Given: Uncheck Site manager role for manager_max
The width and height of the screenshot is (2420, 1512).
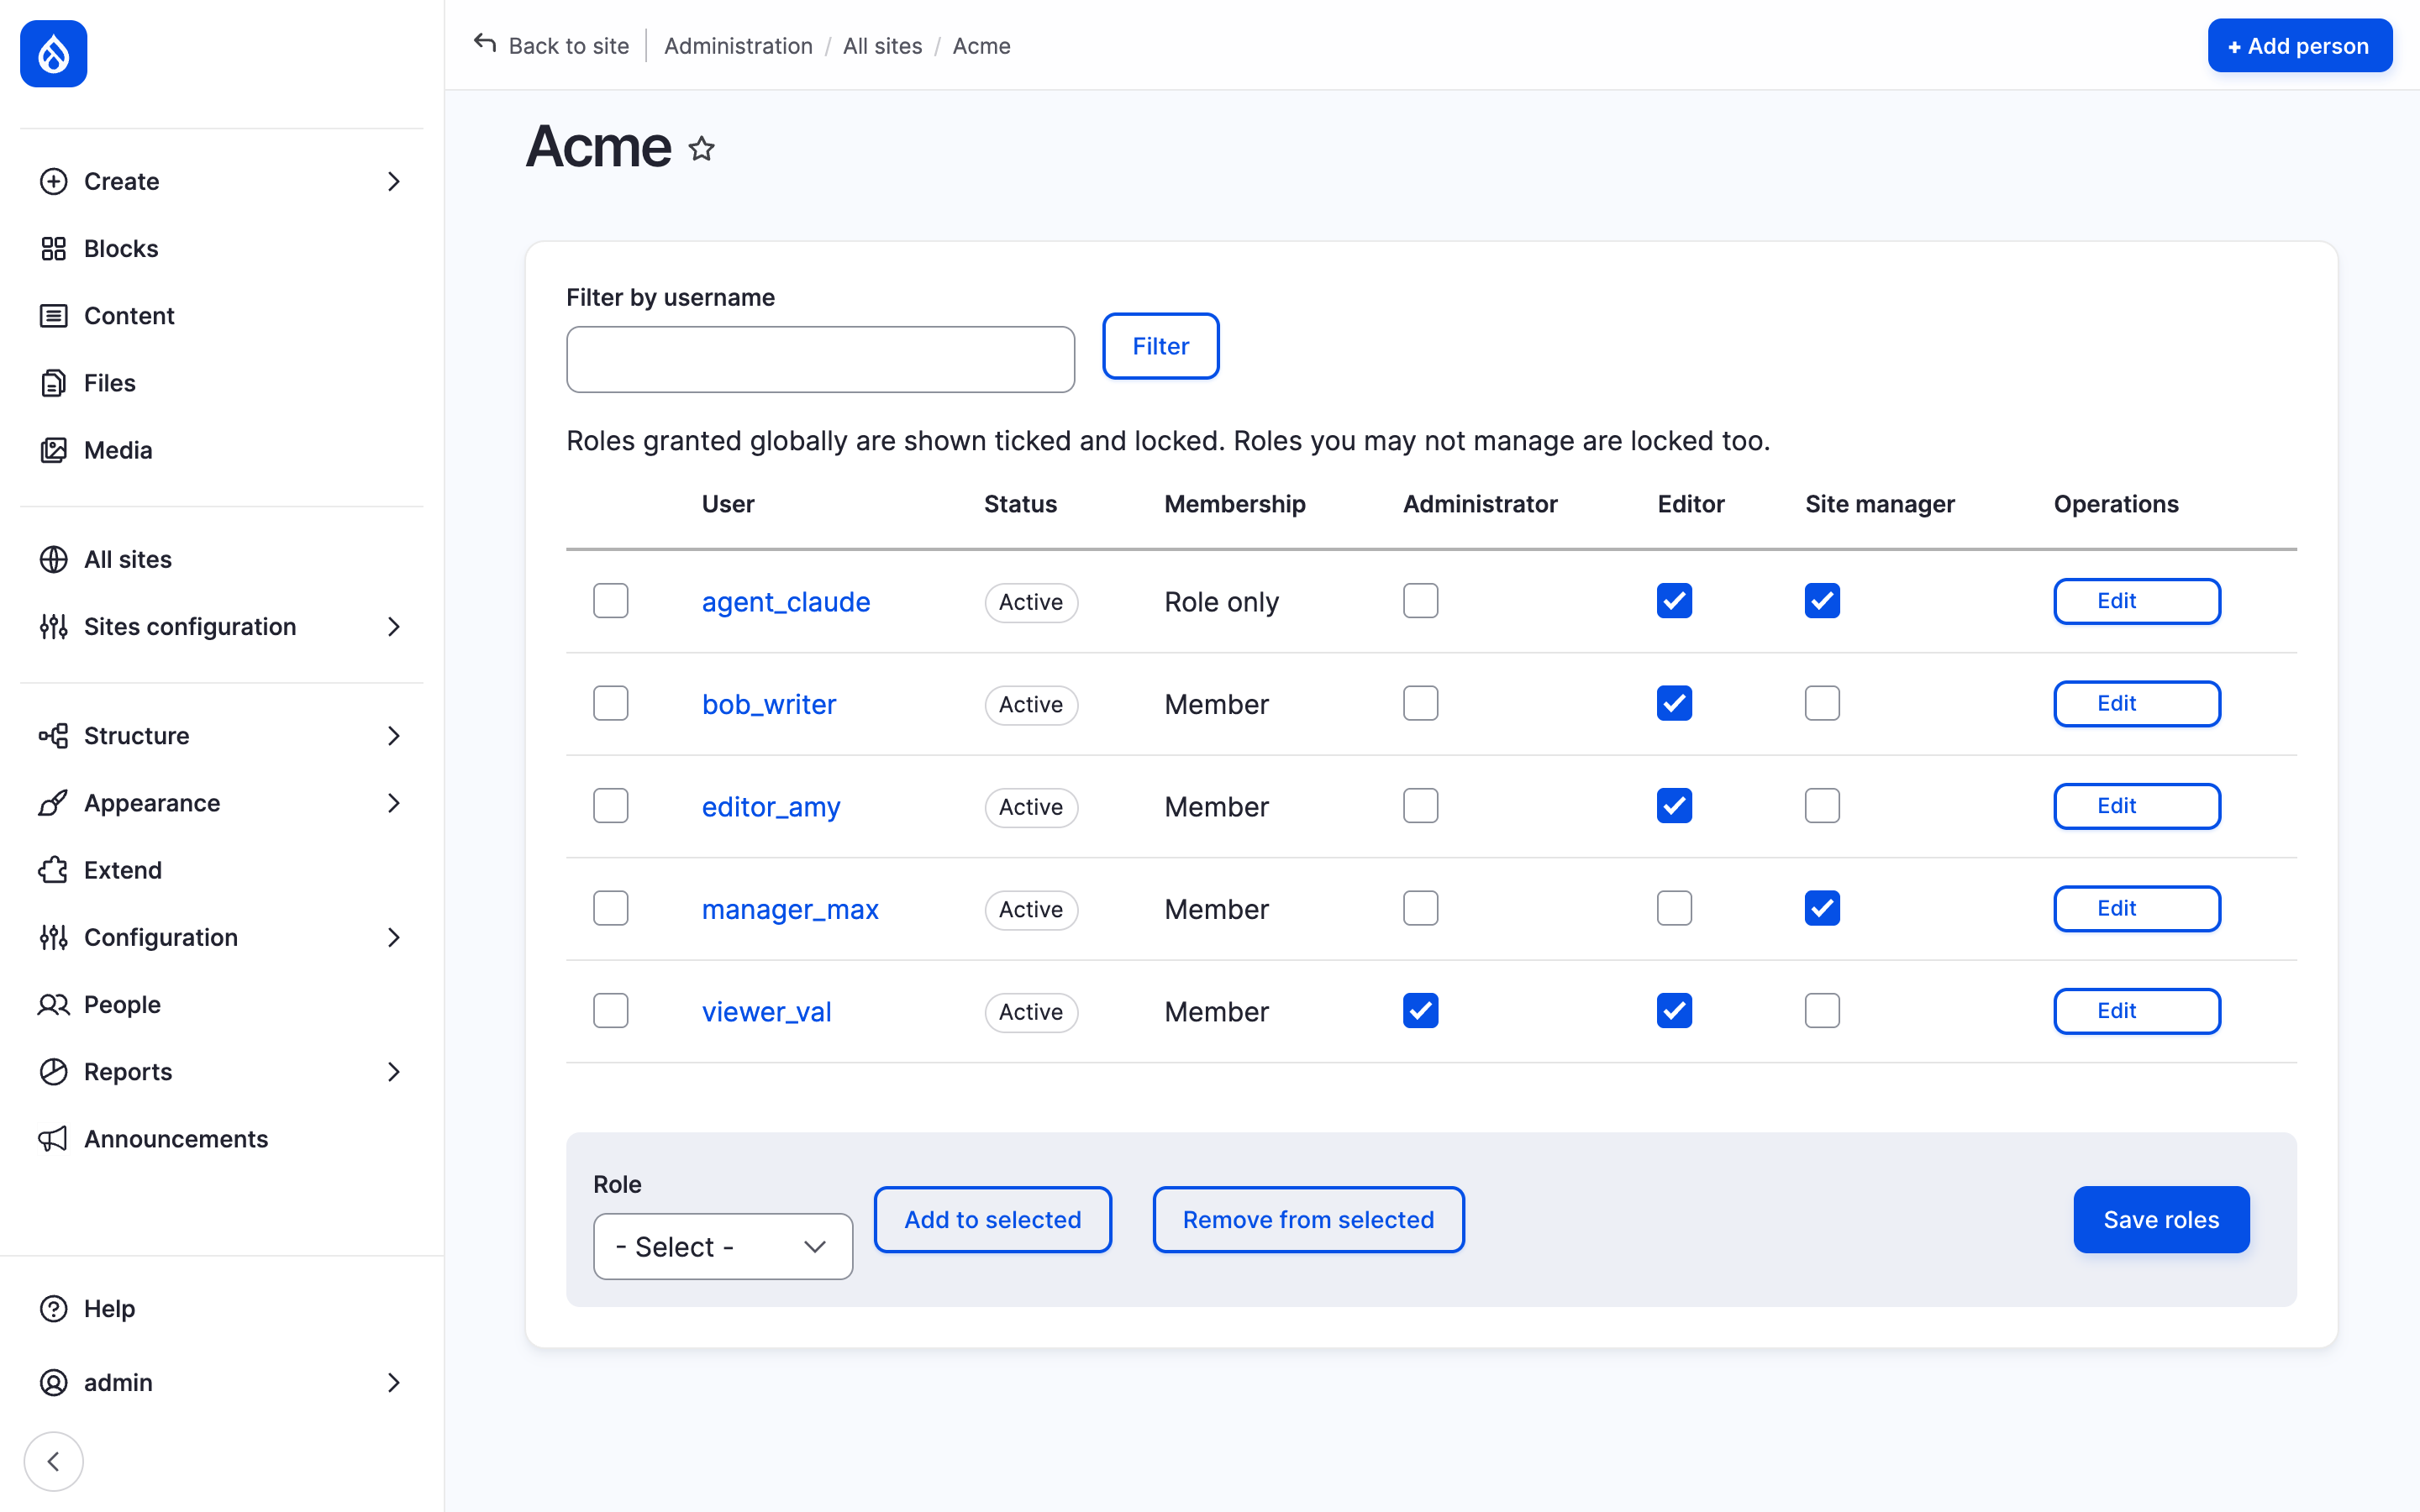Looking at the screenshot, I should (1822, 908).
